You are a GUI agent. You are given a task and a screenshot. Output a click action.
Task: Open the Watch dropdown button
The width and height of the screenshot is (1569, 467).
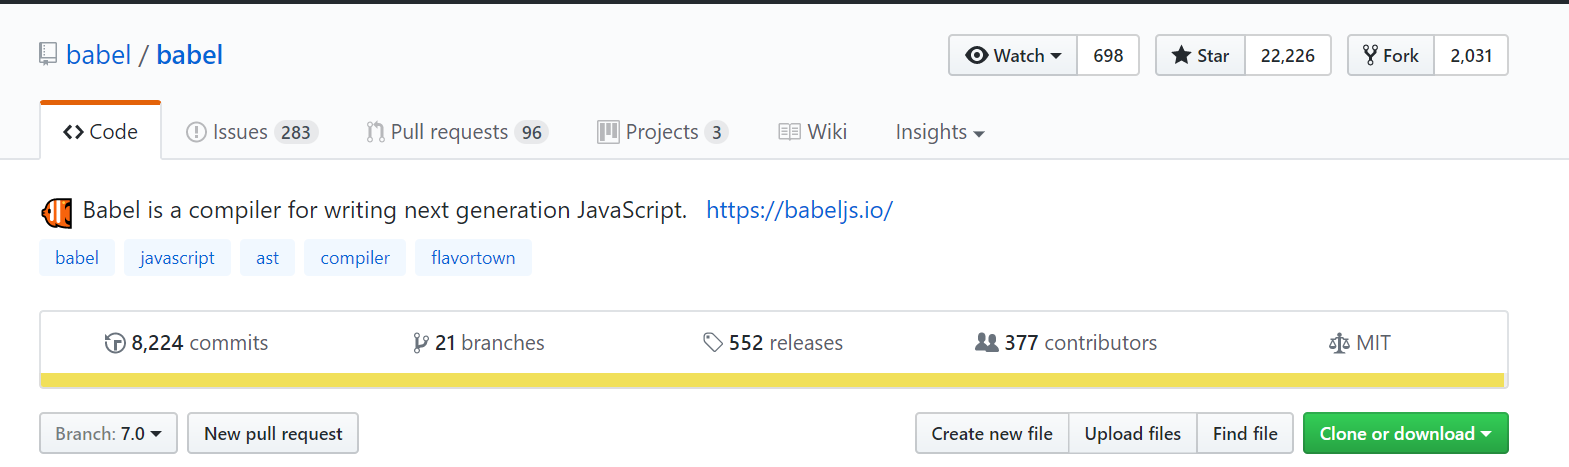(x=1013, y=55)
